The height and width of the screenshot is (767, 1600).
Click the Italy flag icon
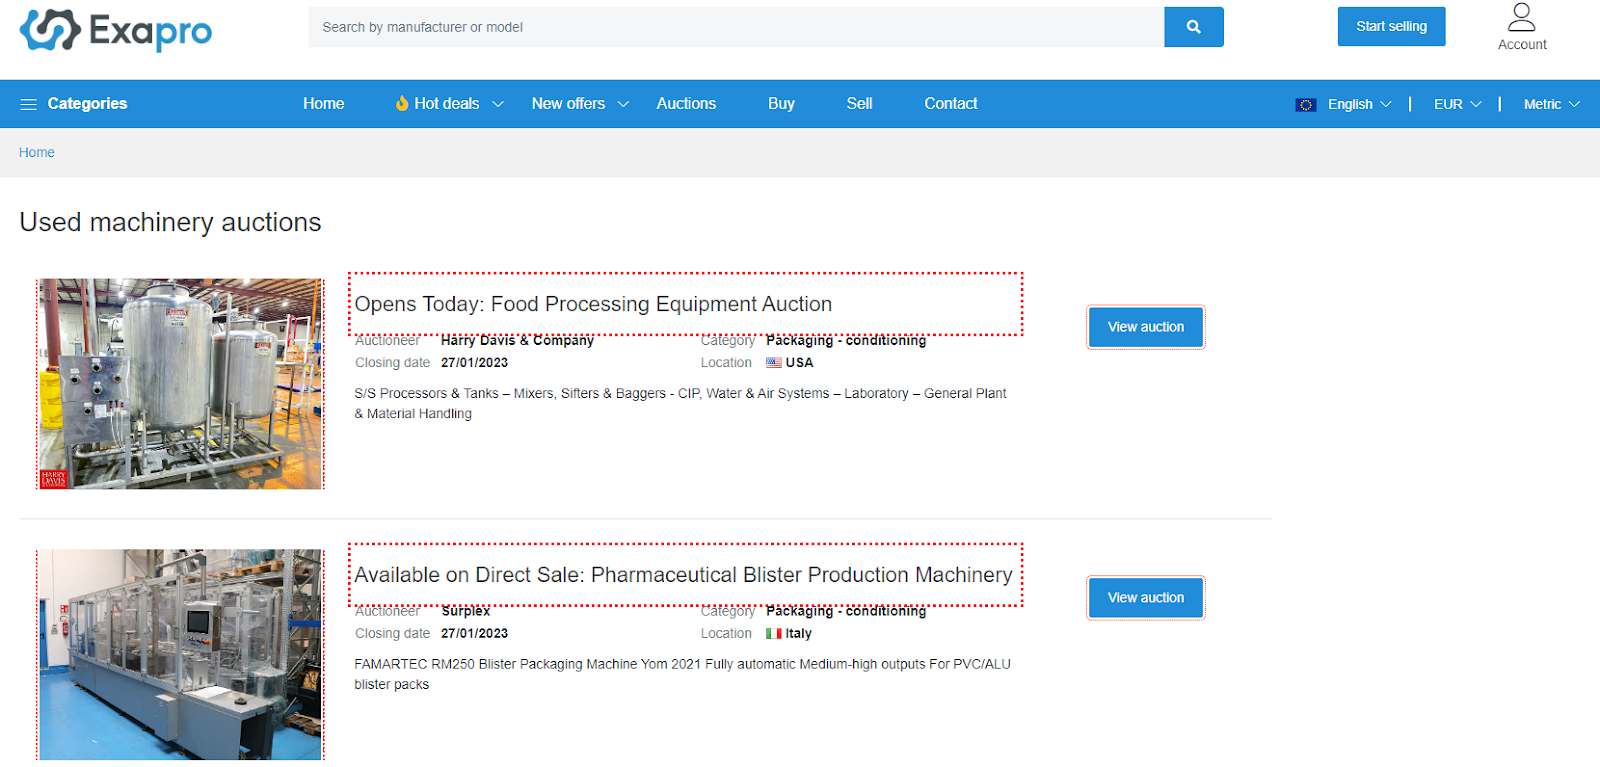[x=773, y=634]
